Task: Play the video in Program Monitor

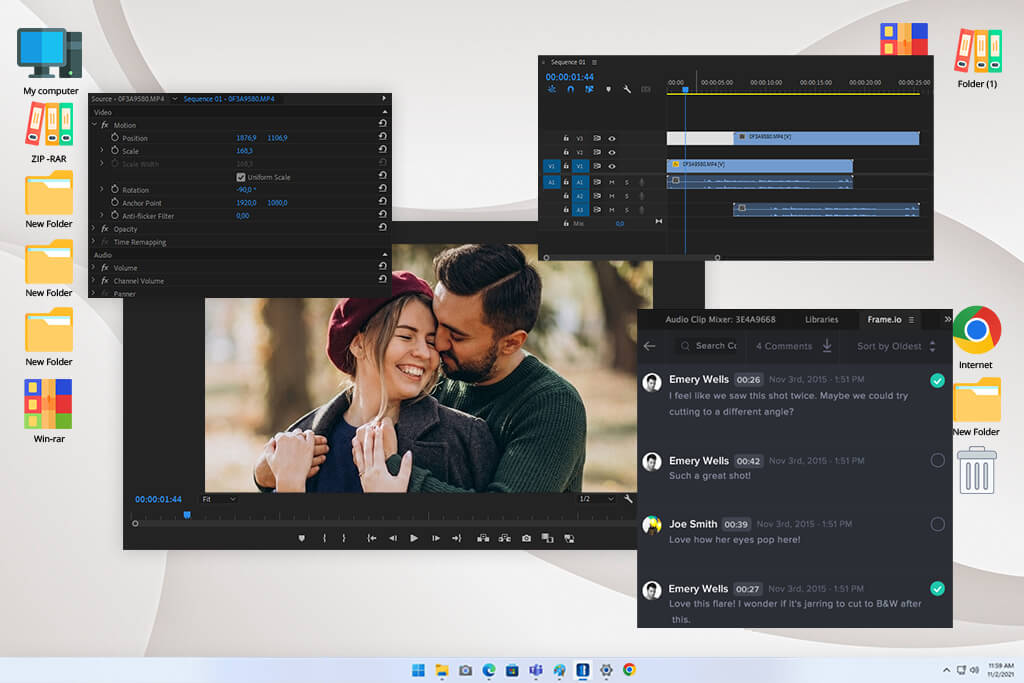Action: [x=414, y=538]
